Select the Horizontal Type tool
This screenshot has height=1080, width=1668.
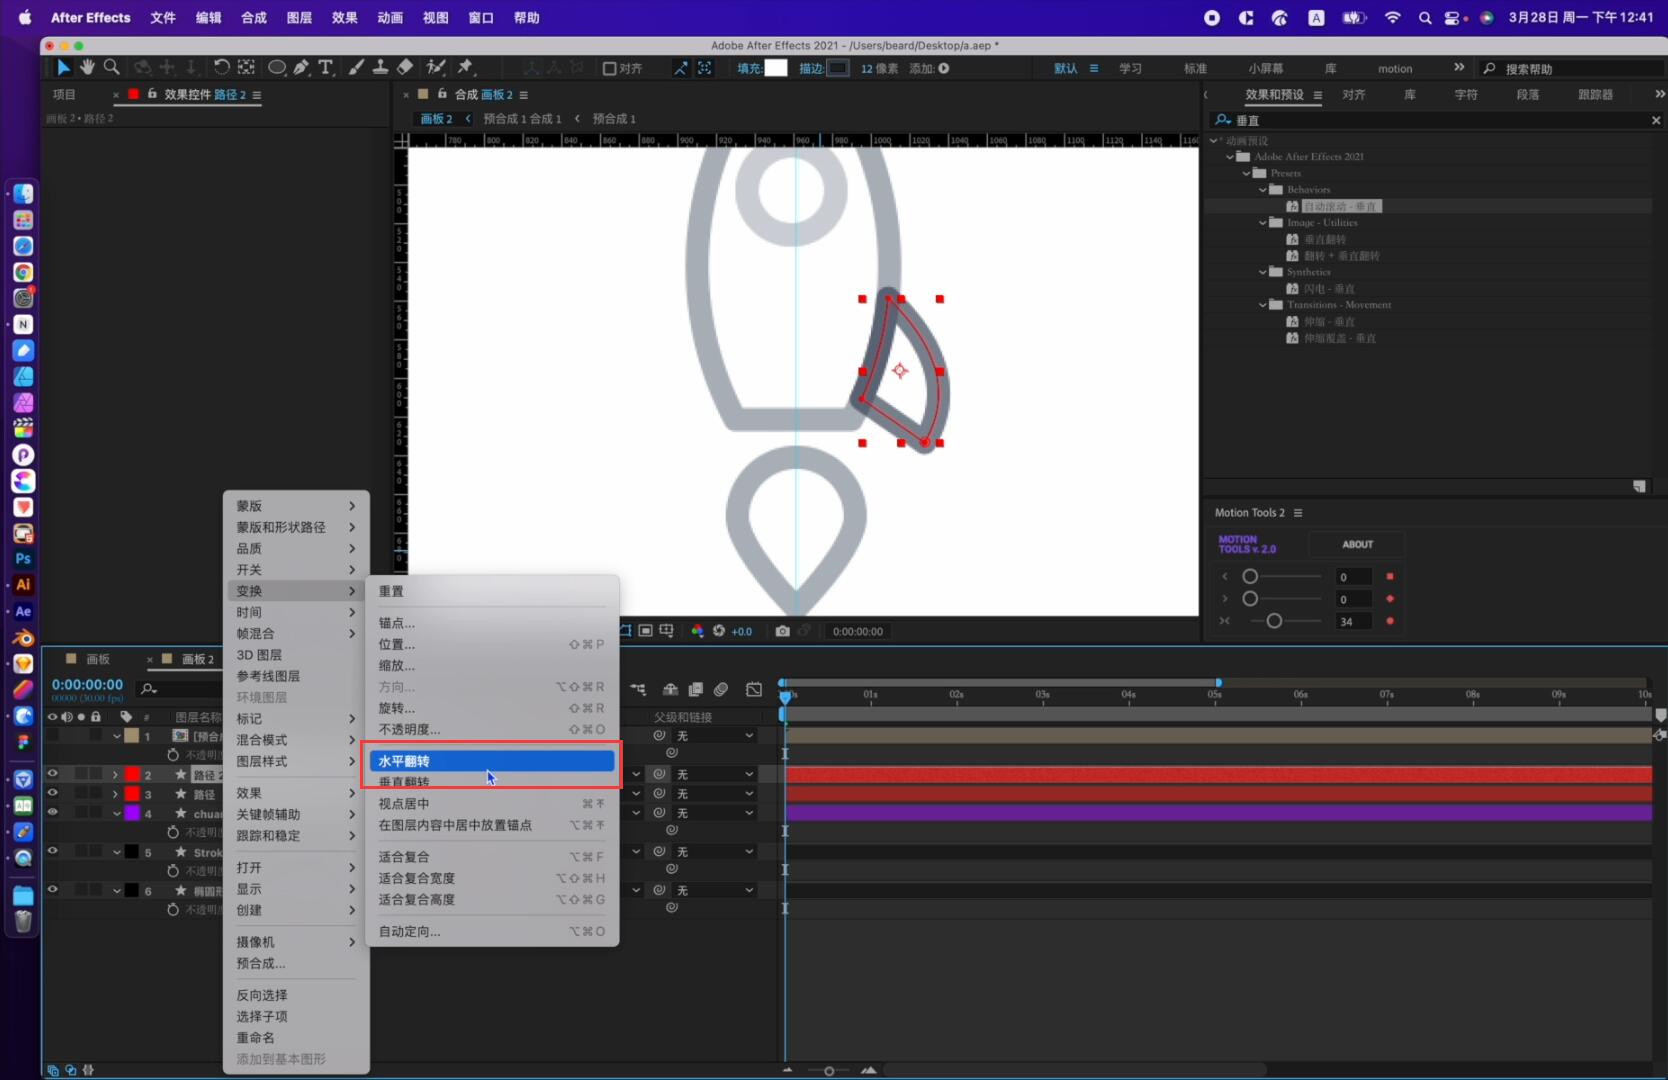pos(325,67)
